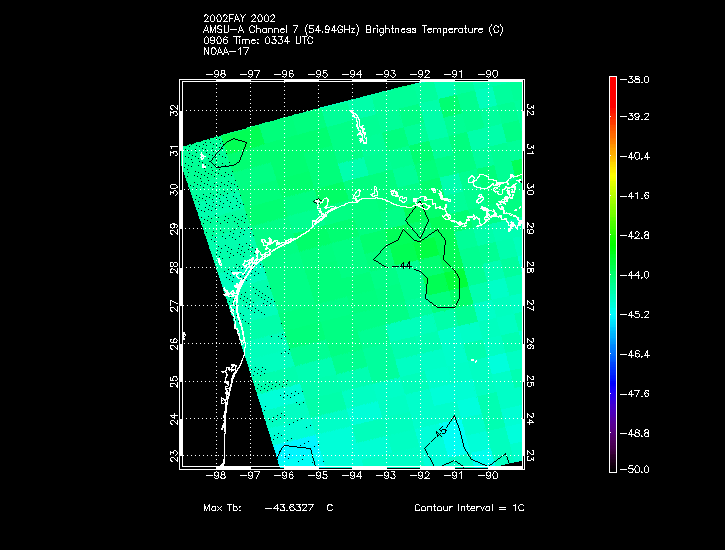725x550 pixels.
Task: Click the 31 label on the right latitude axis
Action: point(530,150)
